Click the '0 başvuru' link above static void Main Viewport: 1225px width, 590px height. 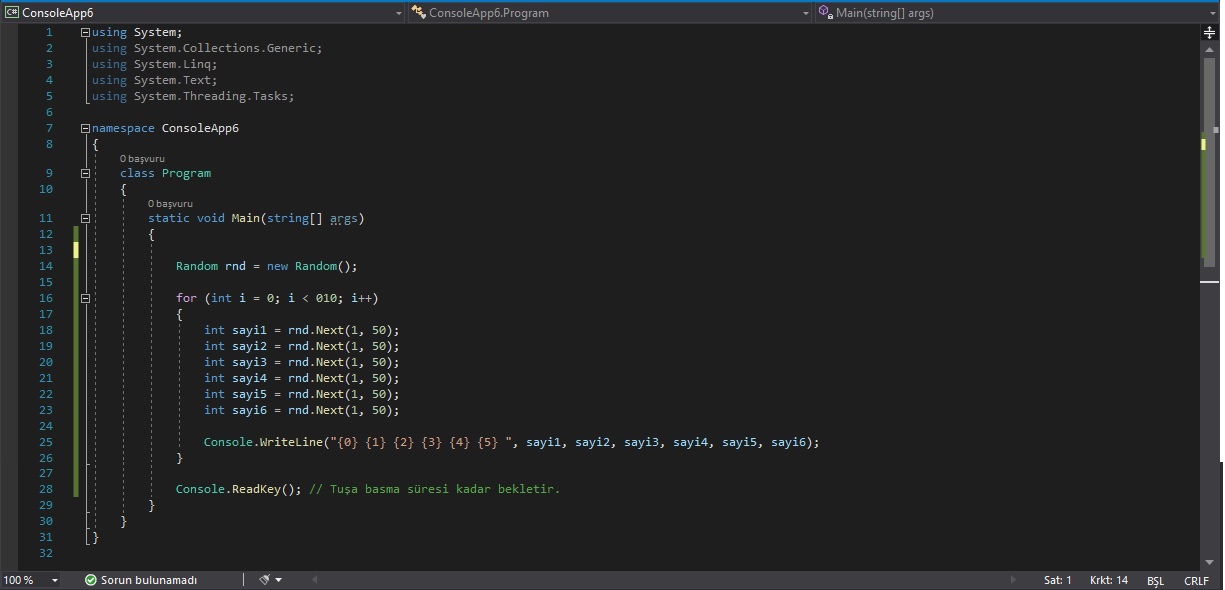170,203
